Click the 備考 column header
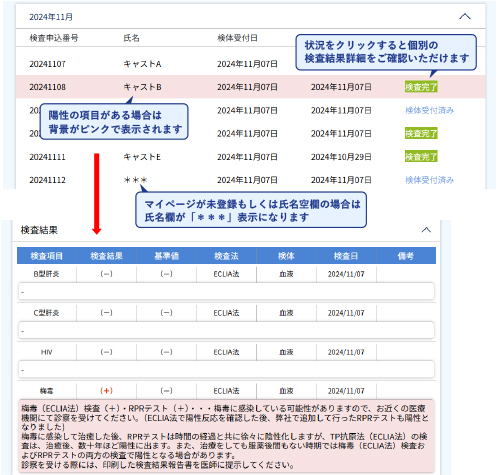The image size is (500, 475). (406, 256)
